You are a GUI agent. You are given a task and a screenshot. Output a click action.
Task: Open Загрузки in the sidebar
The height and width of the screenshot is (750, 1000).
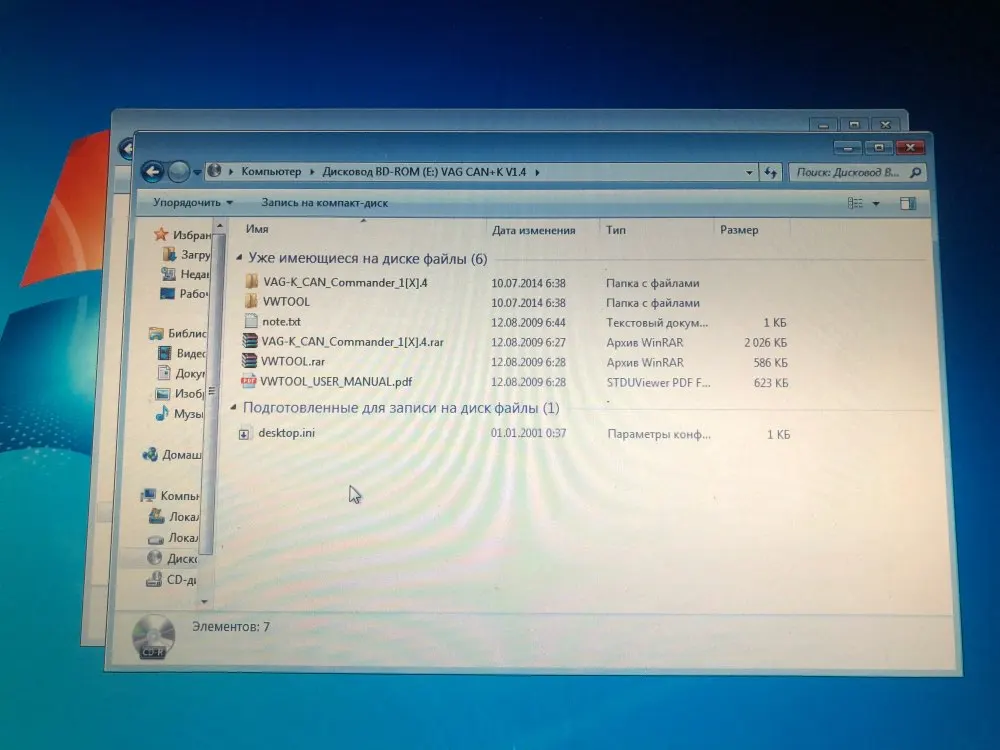(x=186, y=254)
